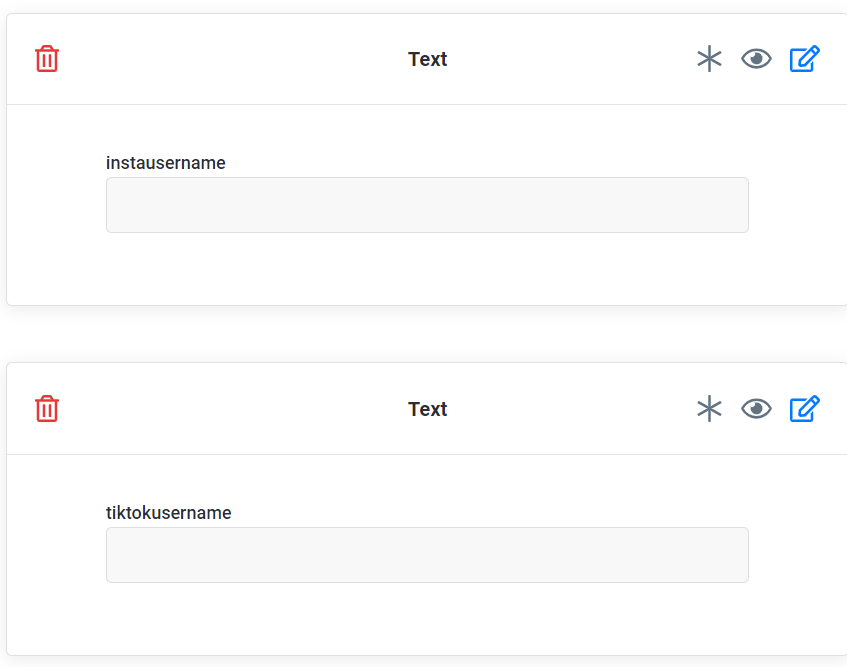Click the Text heading of the top card
847x667 pixels.
pyautogui.click(x=427, y=59)
